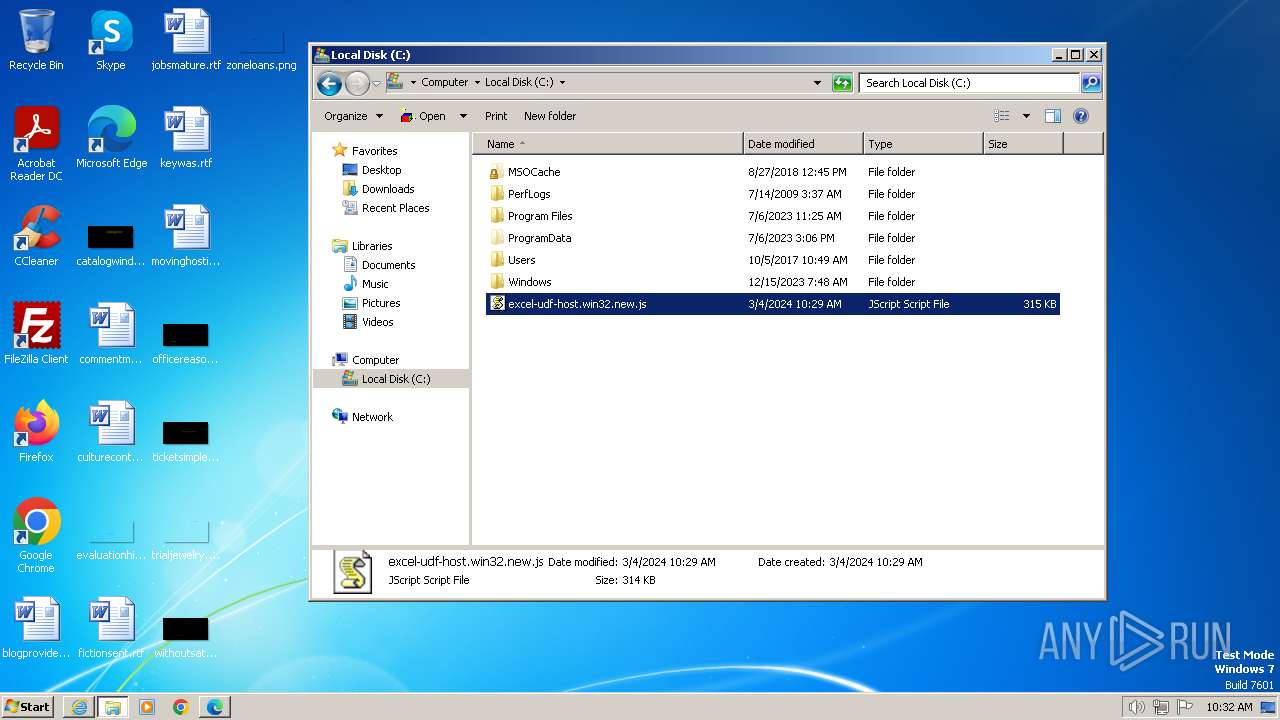Viewport: 1280px width, 720px height.
Task: Sort by Date modified column header
Action: [803, 144]
